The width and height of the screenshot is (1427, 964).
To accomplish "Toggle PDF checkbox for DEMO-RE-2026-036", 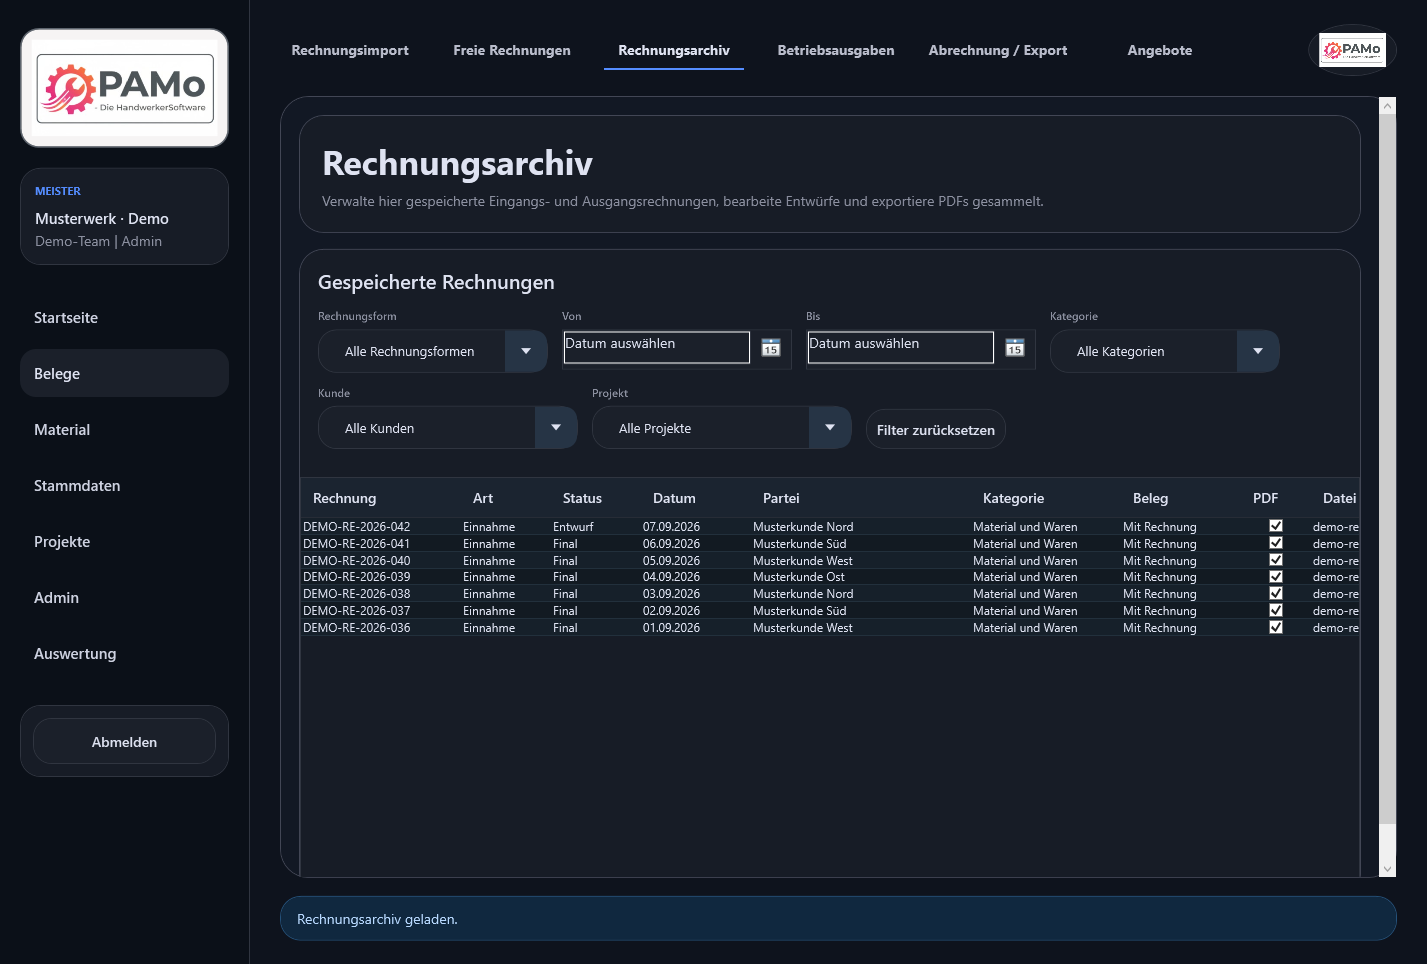I will (1276, 627).
